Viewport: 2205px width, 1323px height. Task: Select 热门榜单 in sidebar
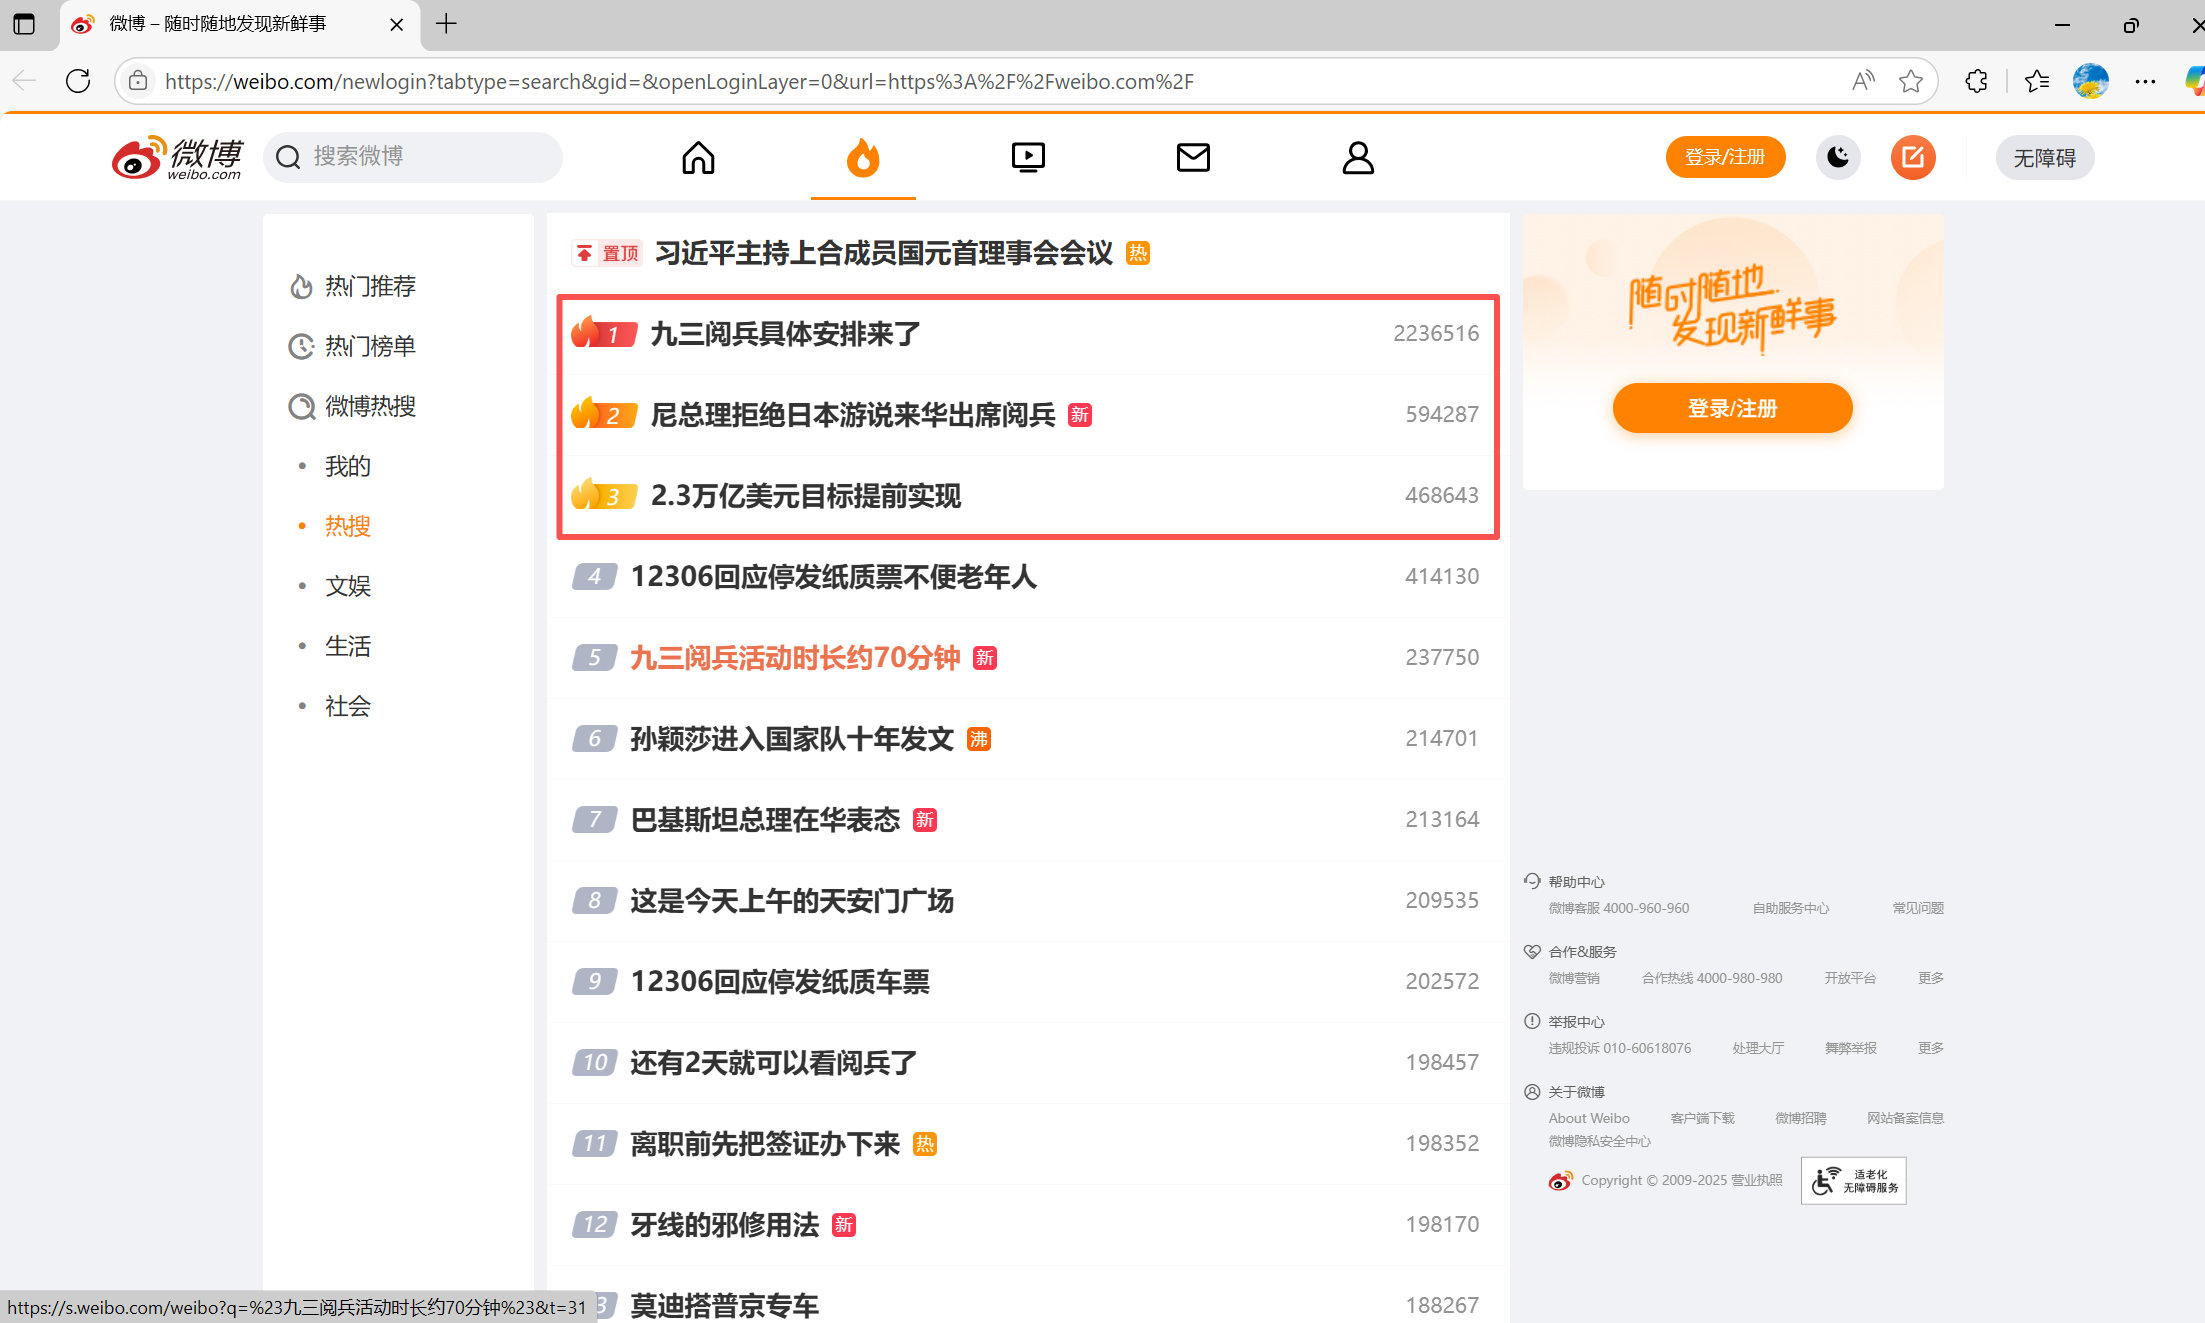click(x=369, y=346)
